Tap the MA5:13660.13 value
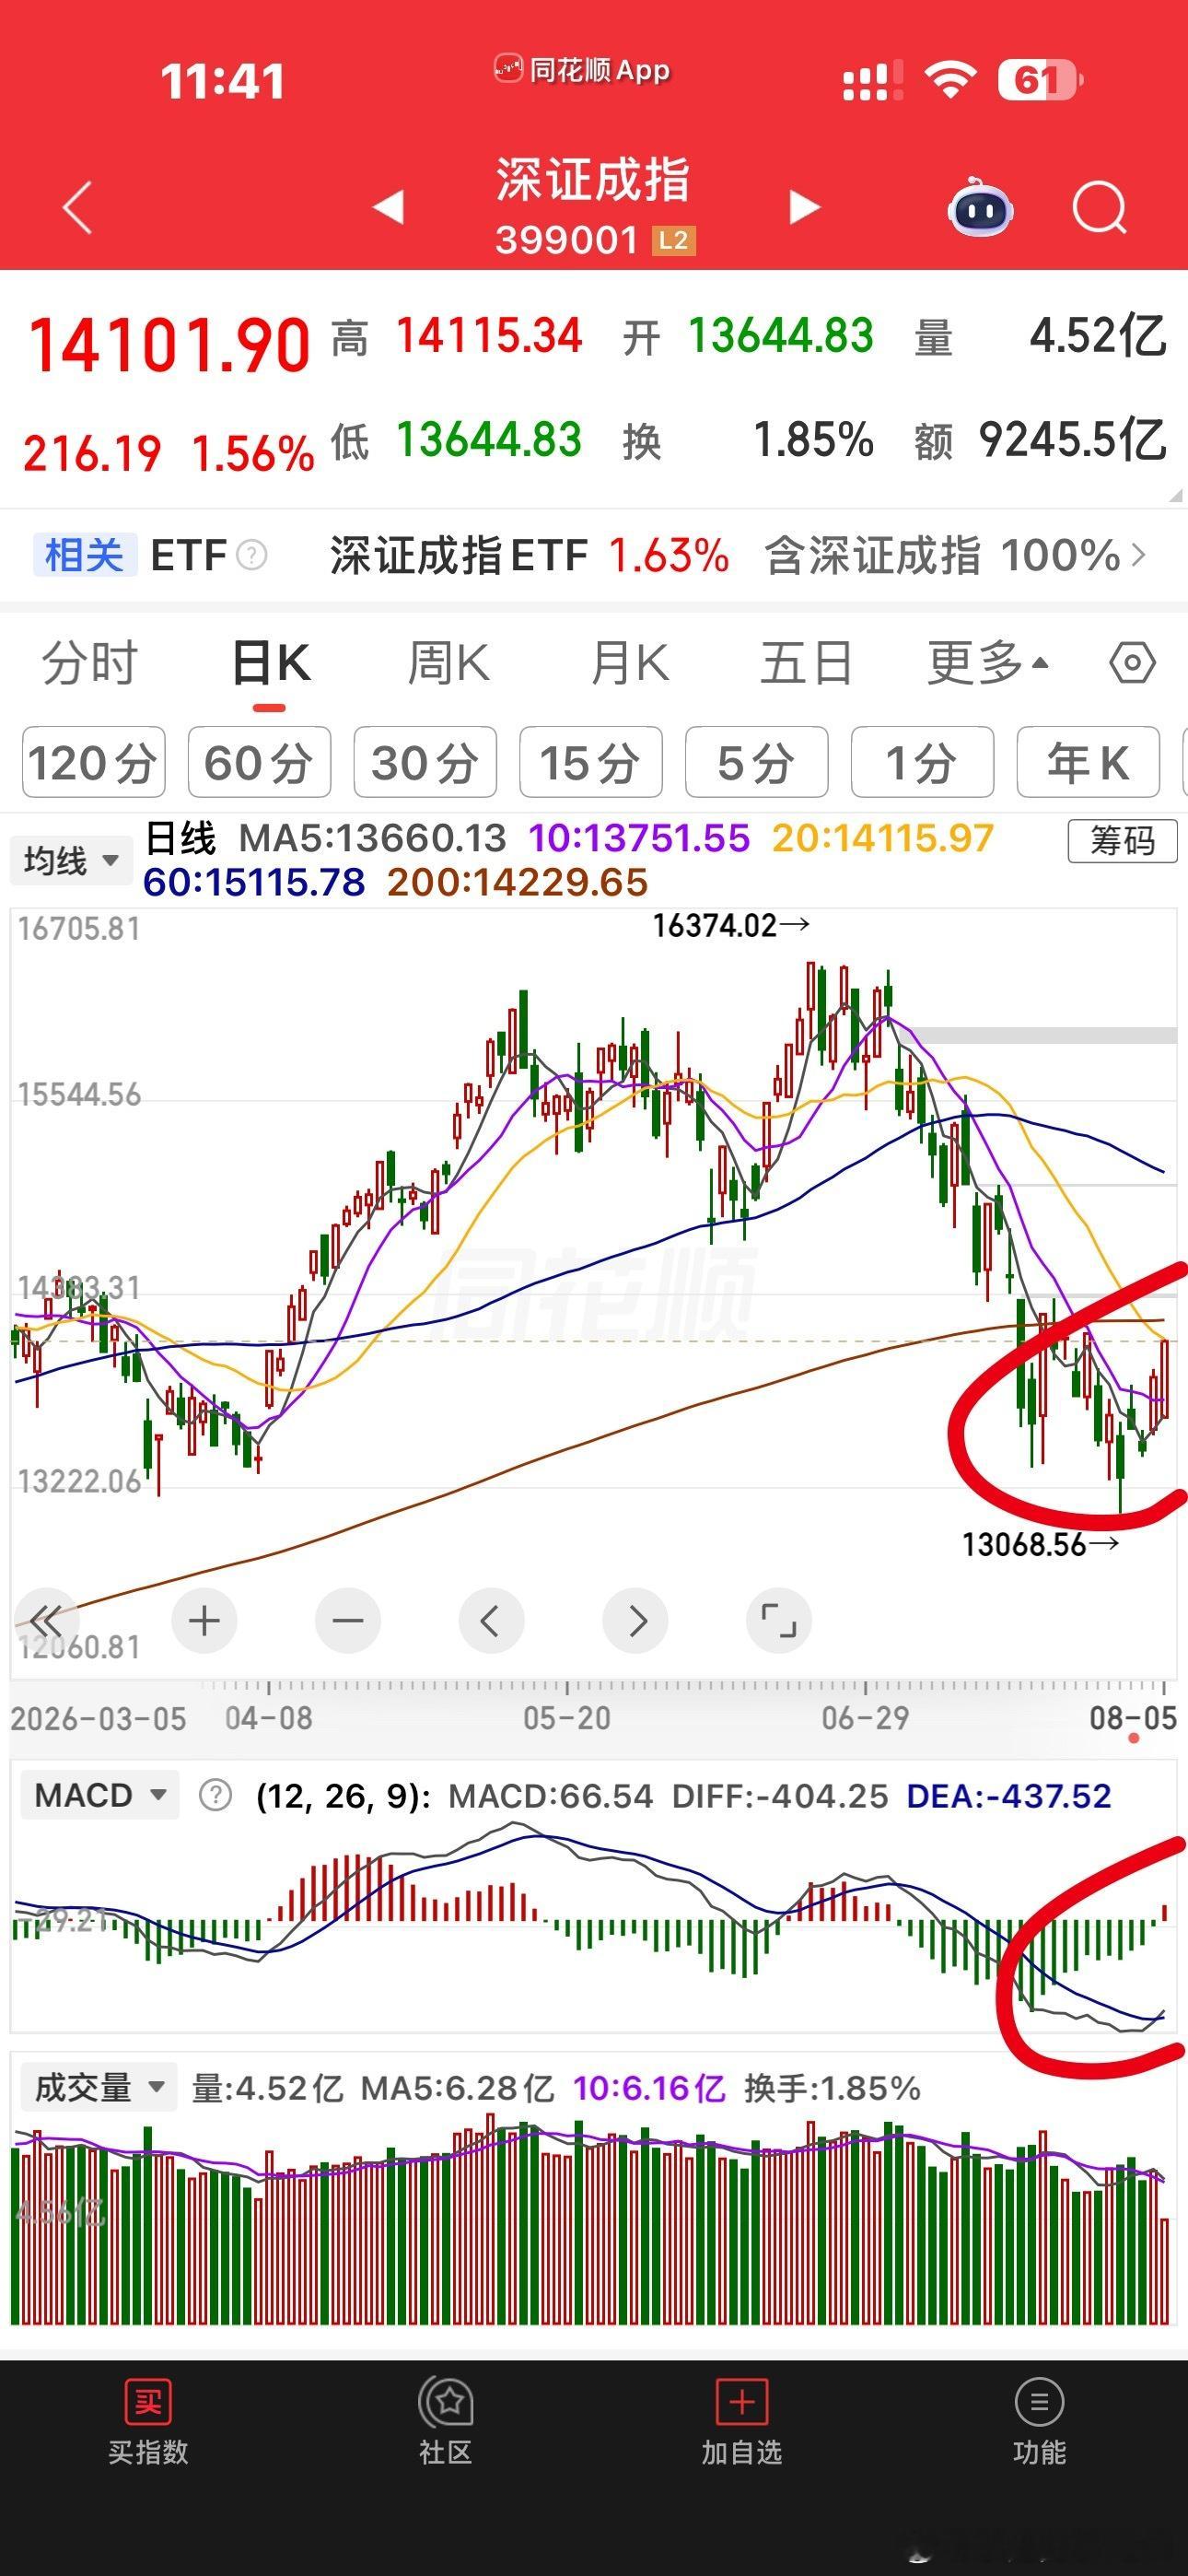This screenshot has height=2576, width=1188. pos(373,838)
